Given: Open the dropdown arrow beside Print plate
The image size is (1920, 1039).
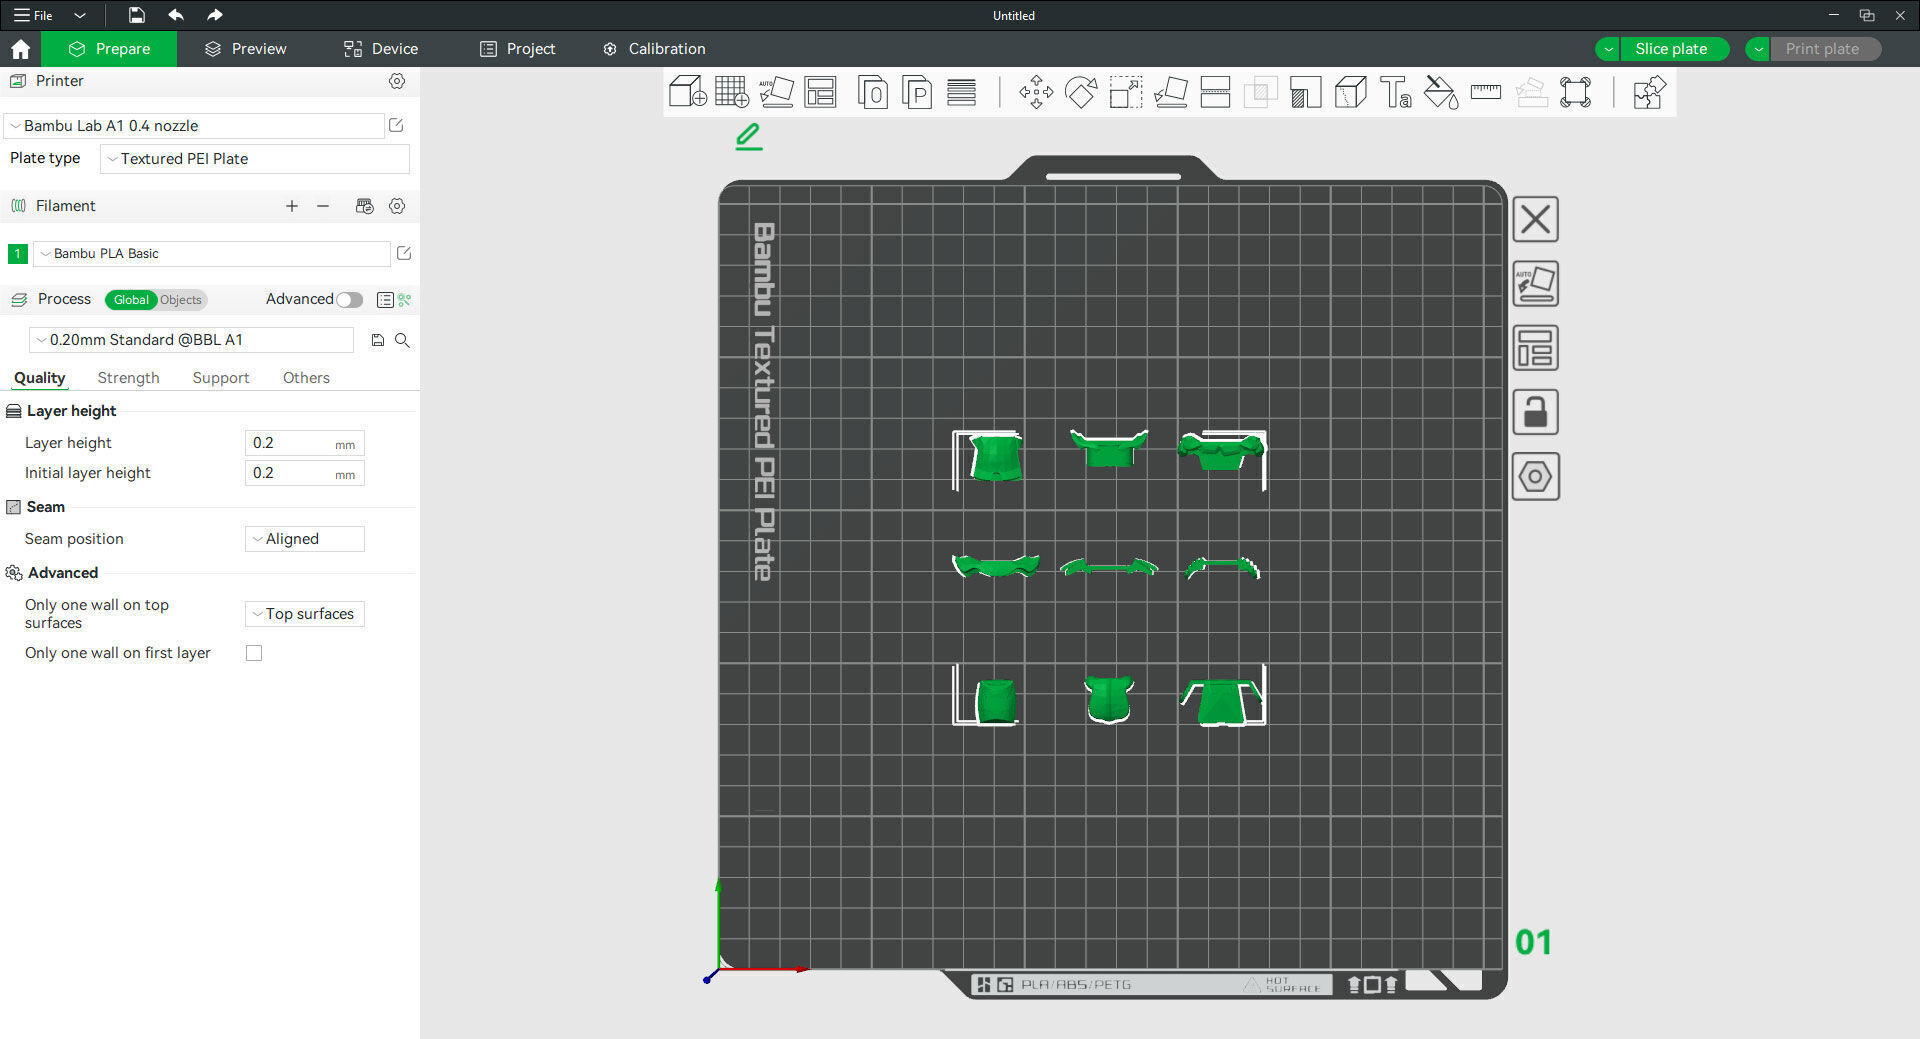Looking at the screenshot, I should (x=1758, y=49).
